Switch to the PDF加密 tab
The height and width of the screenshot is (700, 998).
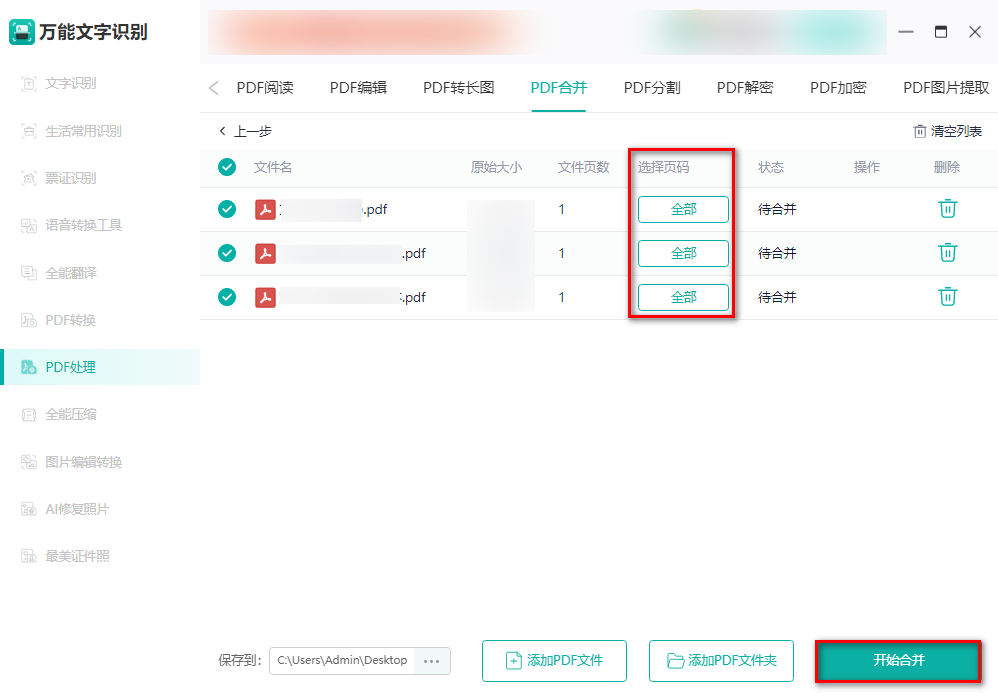[838, 87]
